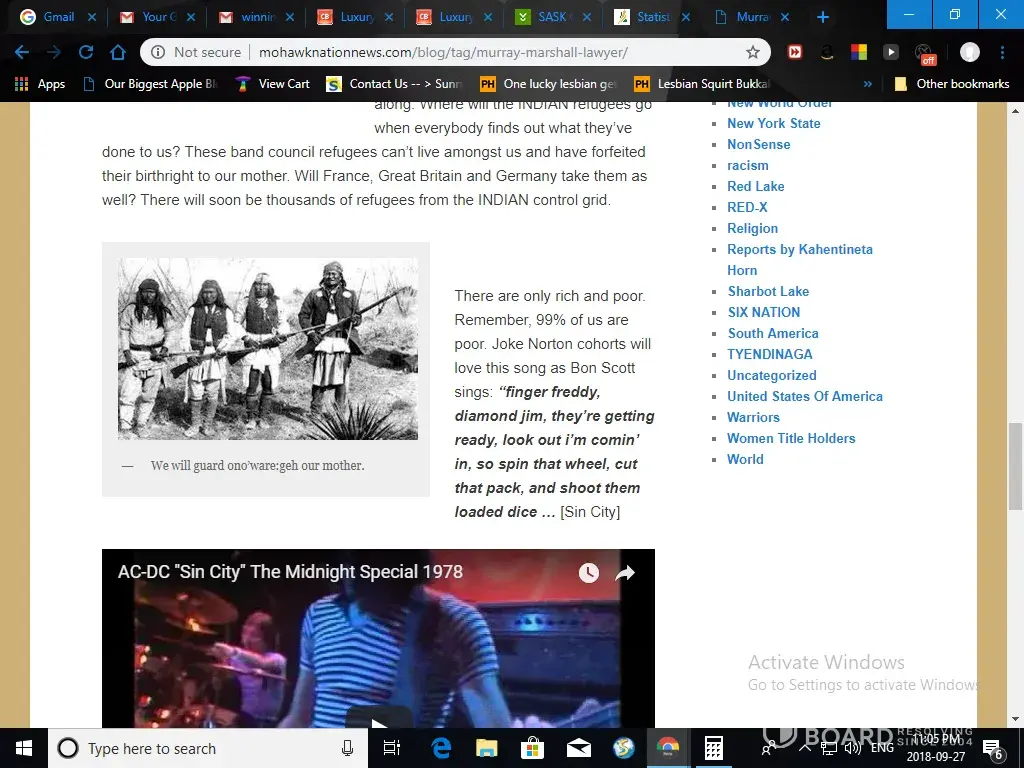Screen dimensions: 1024x768
Task: Share the AC-DC video via arrow icon
Action: 625,572
